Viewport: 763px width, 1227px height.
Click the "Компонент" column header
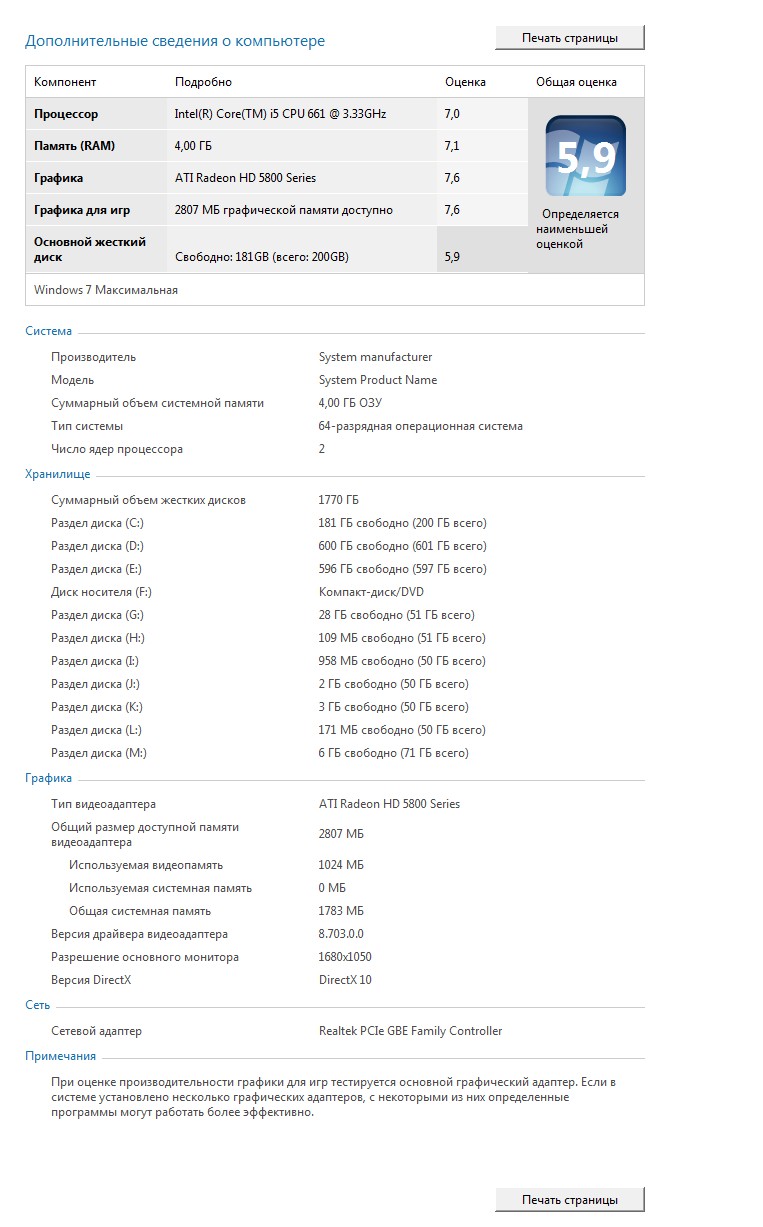pos(65,82)
